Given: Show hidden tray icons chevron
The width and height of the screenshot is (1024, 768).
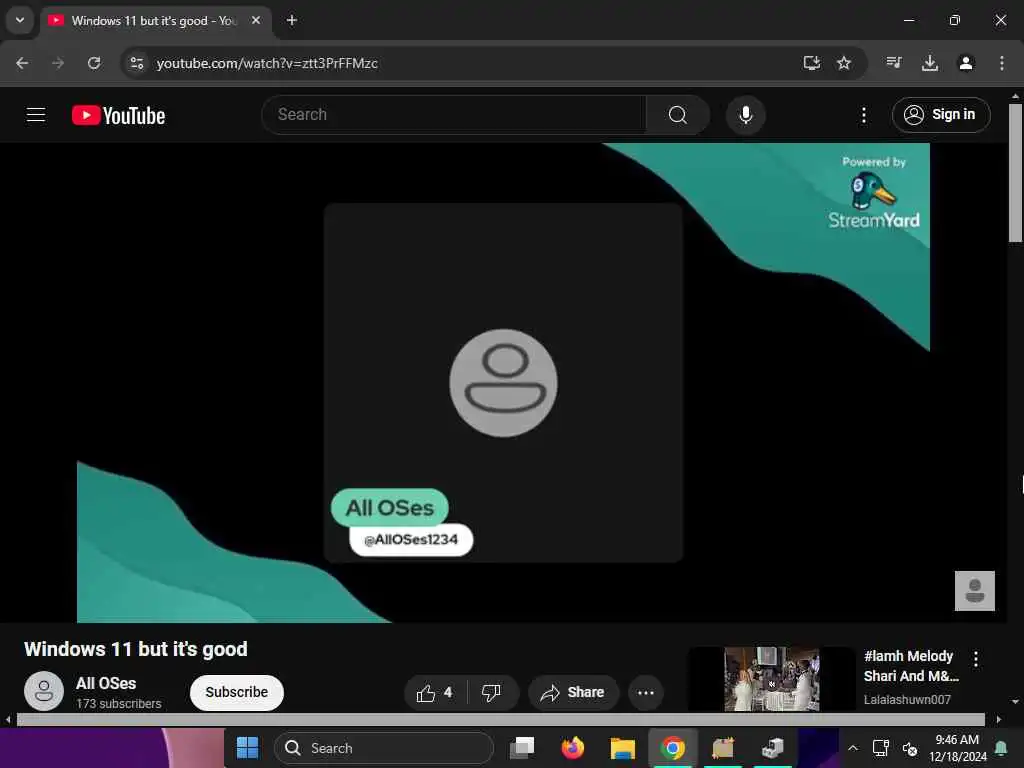Looking at the screenshot, I should point(853,748).
